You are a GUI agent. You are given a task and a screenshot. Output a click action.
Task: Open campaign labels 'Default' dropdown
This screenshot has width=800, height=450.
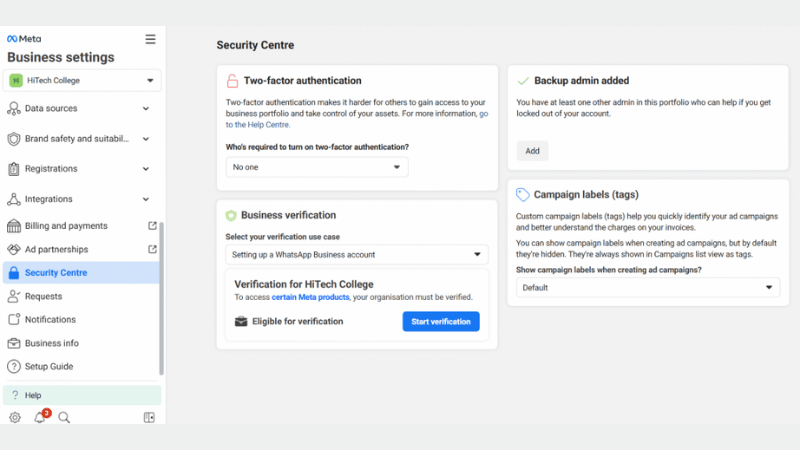(x=648, y=287)
